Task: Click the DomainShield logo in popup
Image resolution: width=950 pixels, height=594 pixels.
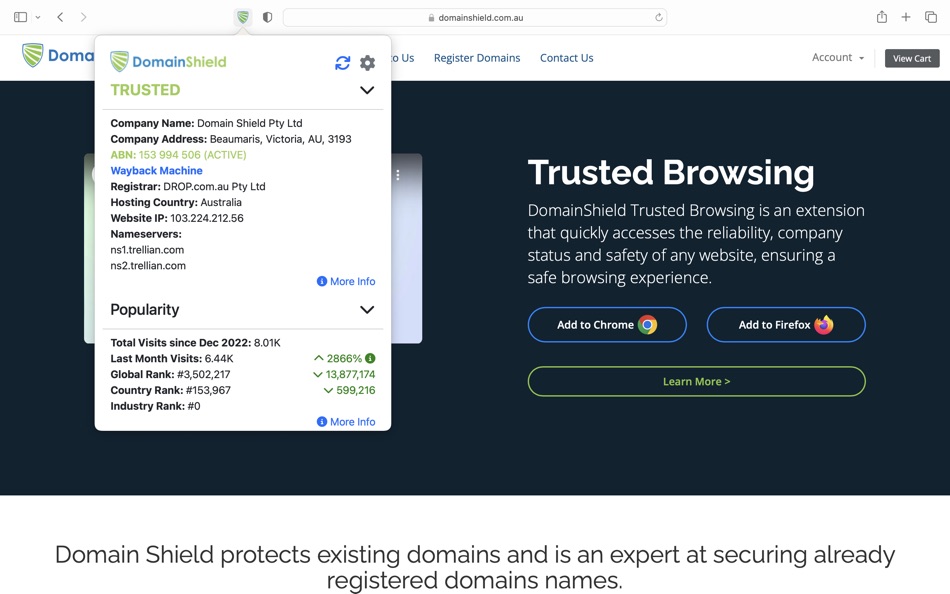Action: (x=168, y=61)
